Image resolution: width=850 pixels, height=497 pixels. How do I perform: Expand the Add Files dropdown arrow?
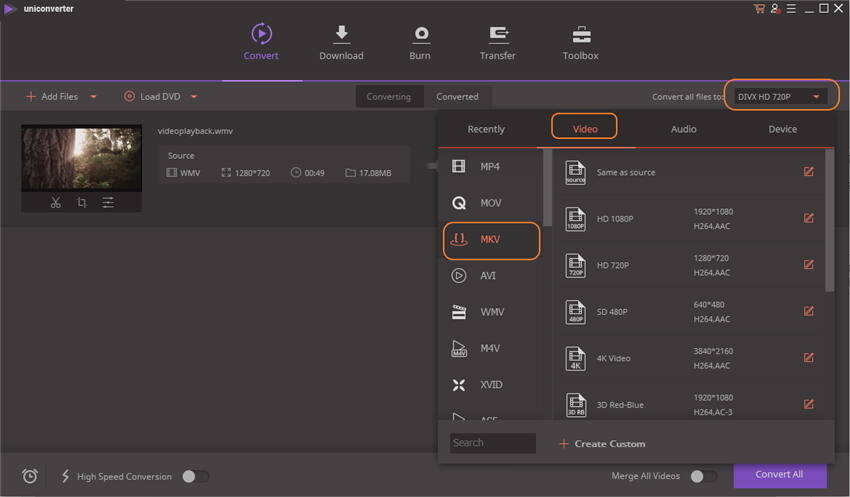(93, 97)
